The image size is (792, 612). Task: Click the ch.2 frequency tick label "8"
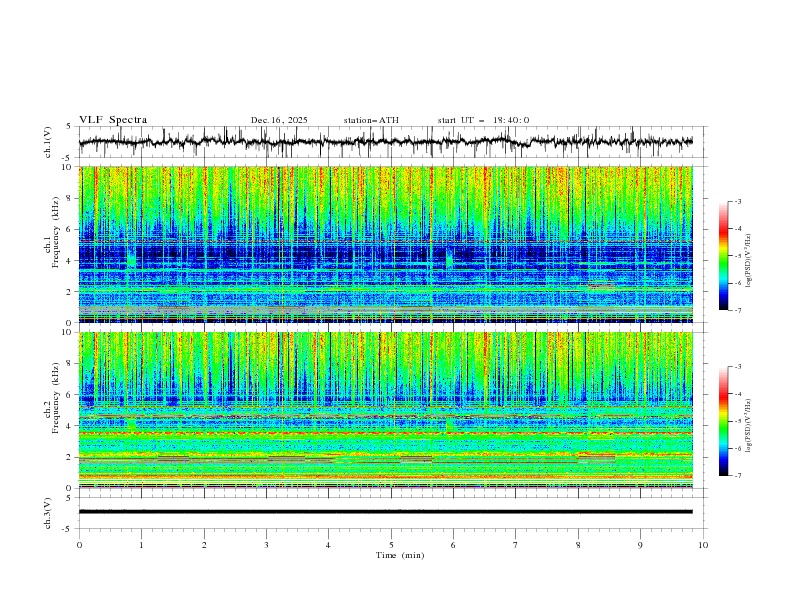pos(70,364)
